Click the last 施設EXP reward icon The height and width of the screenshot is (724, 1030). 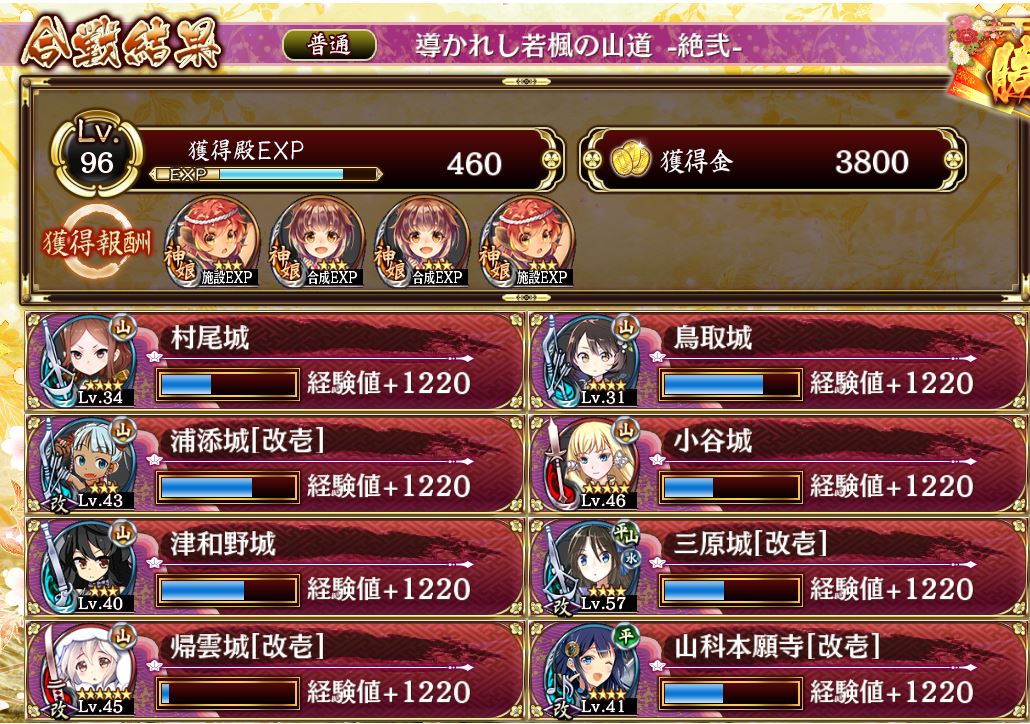(527, 242)
